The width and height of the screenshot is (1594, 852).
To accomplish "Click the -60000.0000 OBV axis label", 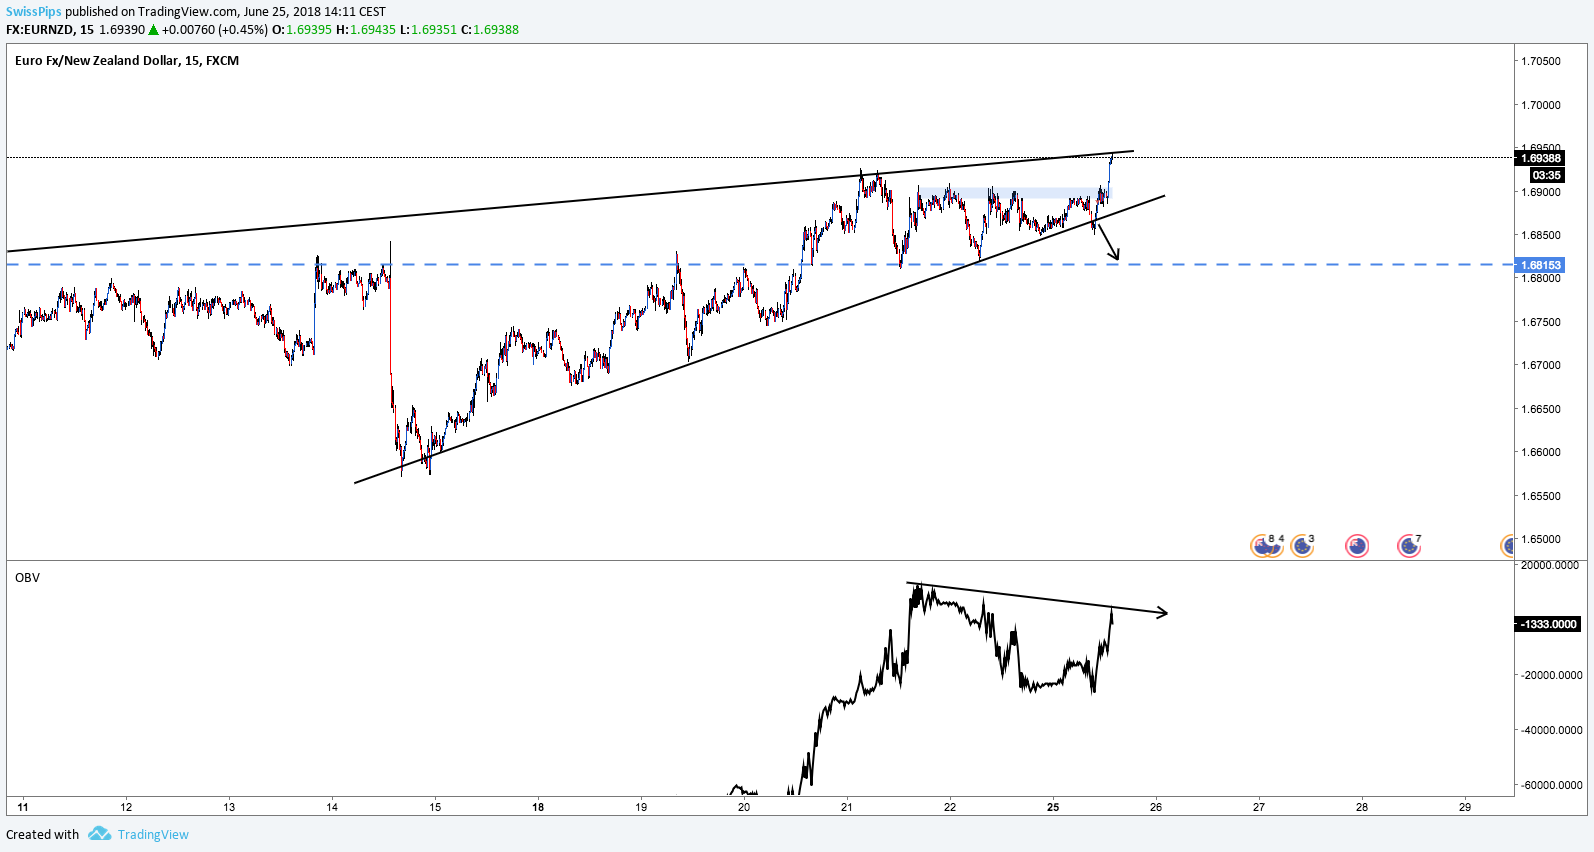I will tap(1551, 785).
